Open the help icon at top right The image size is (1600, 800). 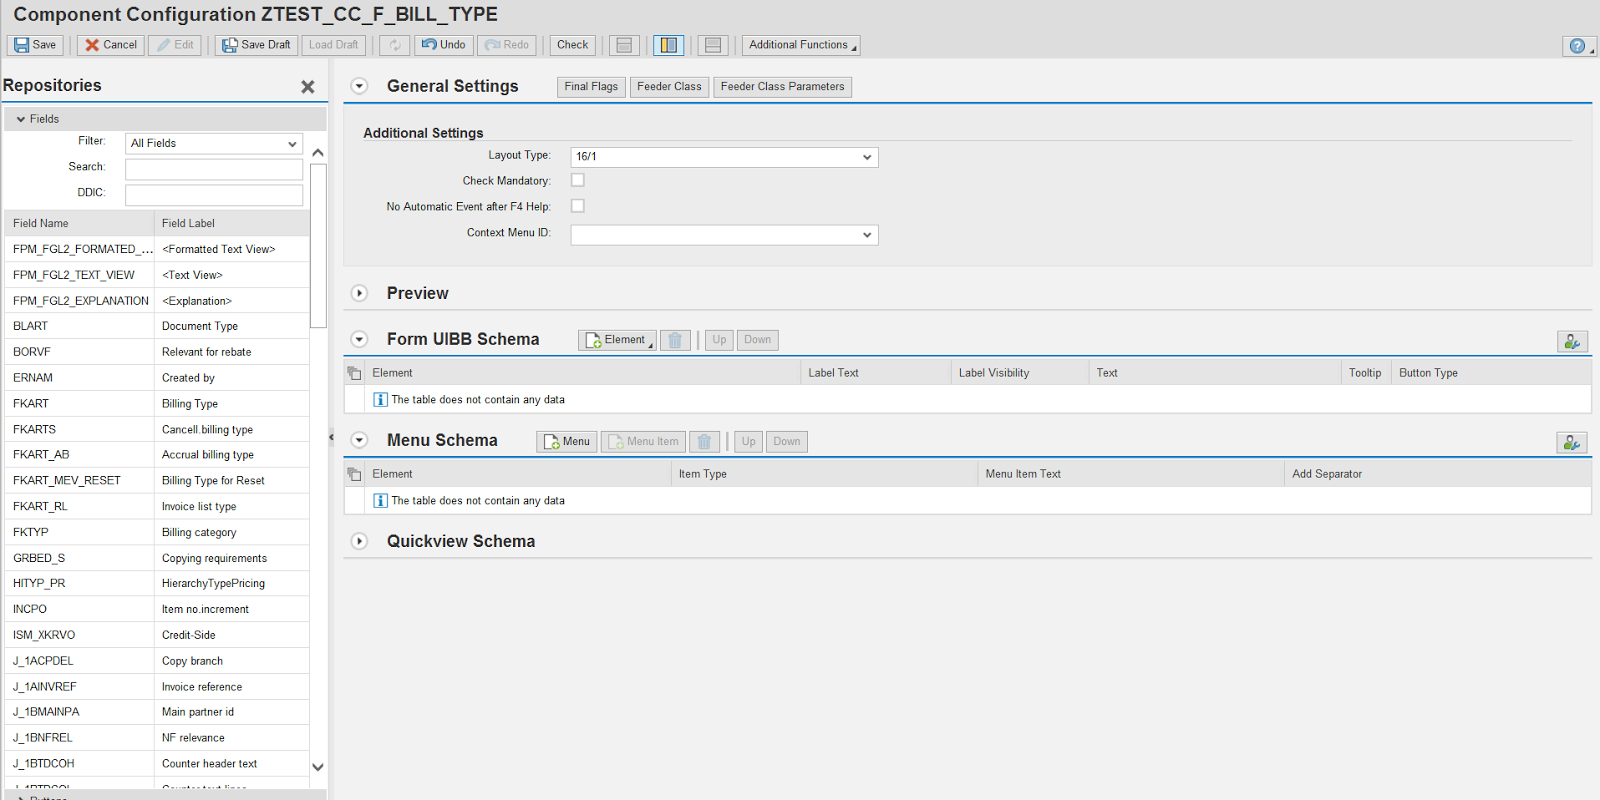click(x=1577, y=46)
